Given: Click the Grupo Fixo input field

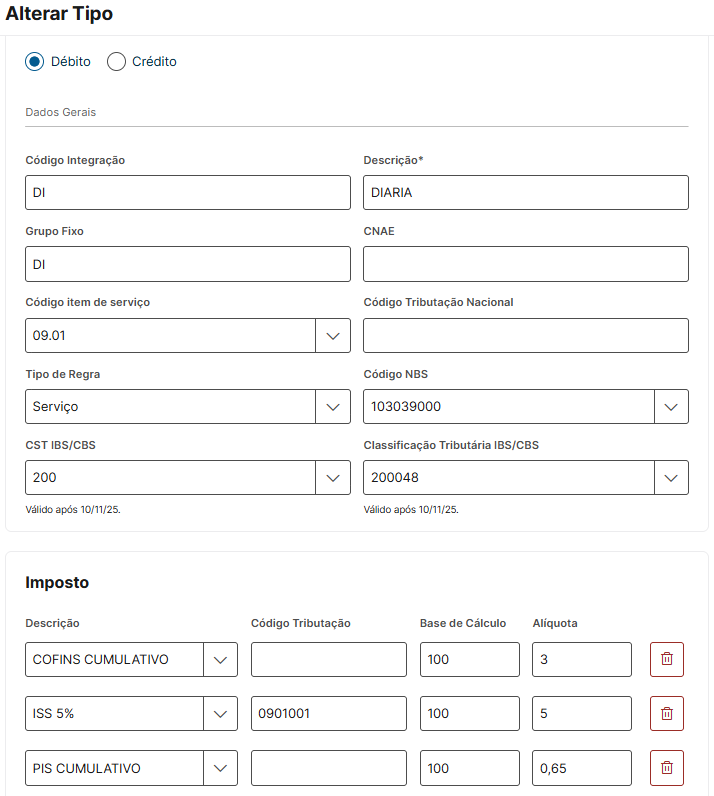Looking at the screenshot, I should point(188,264).
